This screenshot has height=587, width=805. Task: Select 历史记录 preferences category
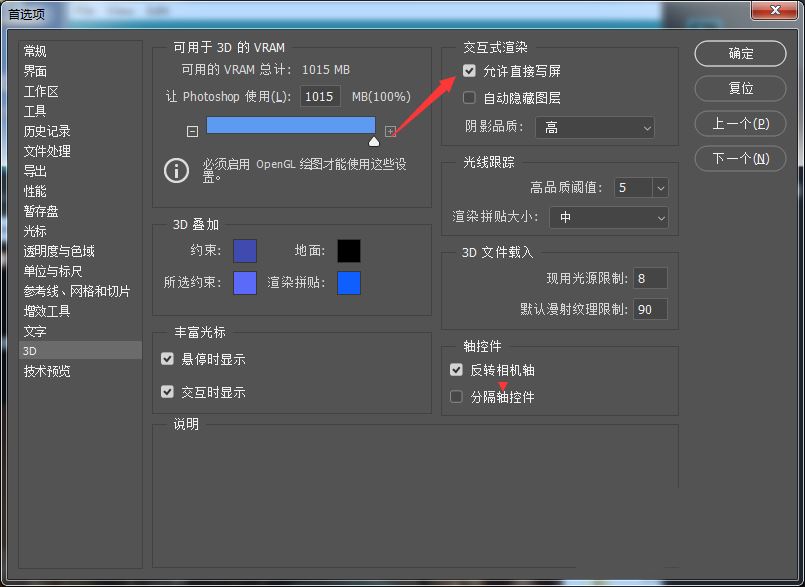click(x=47, y=131)
